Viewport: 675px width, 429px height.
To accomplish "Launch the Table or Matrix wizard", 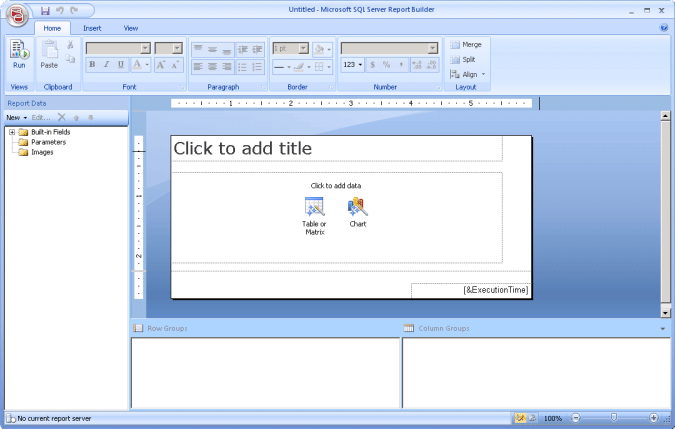I will click(314, 216).
